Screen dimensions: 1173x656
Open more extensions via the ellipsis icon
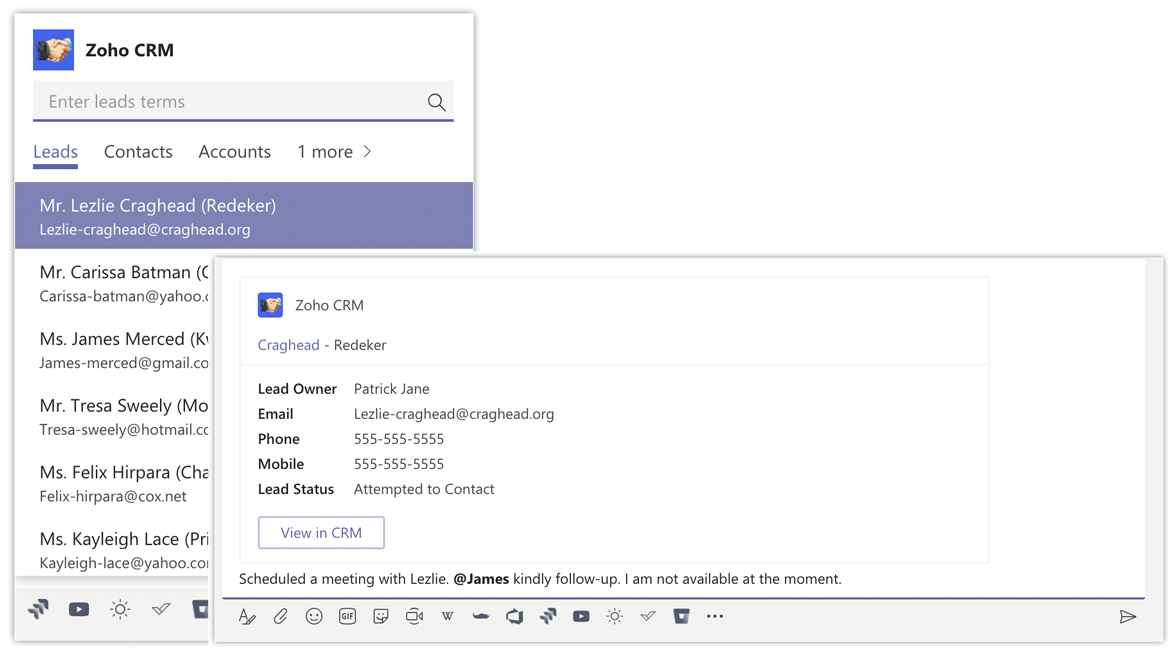pyautogui.click(x=715, y=616)
